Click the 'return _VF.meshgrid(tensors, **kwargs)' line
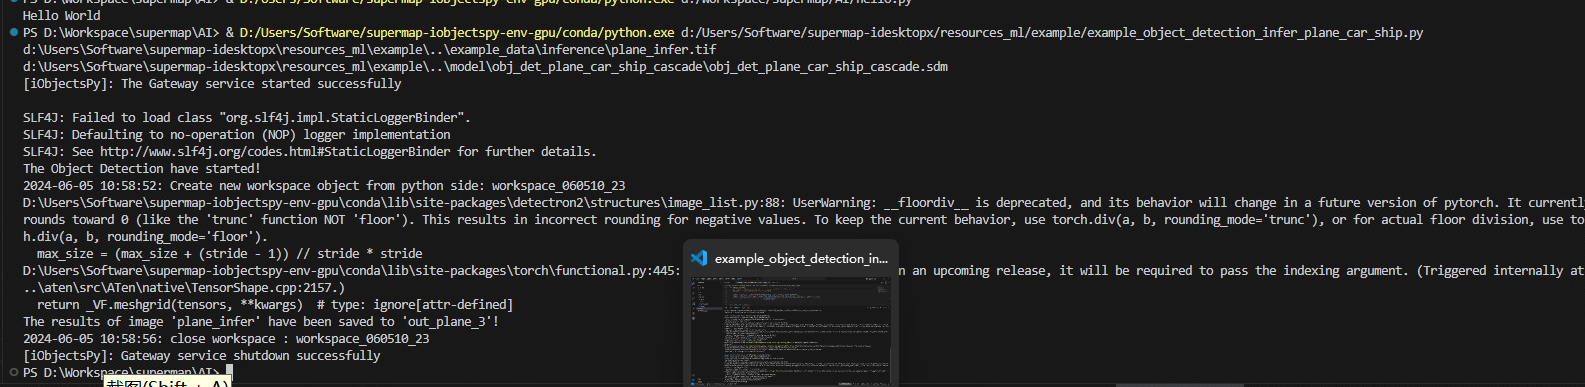This screenshot has width=1585, height=387. (275, 305)
